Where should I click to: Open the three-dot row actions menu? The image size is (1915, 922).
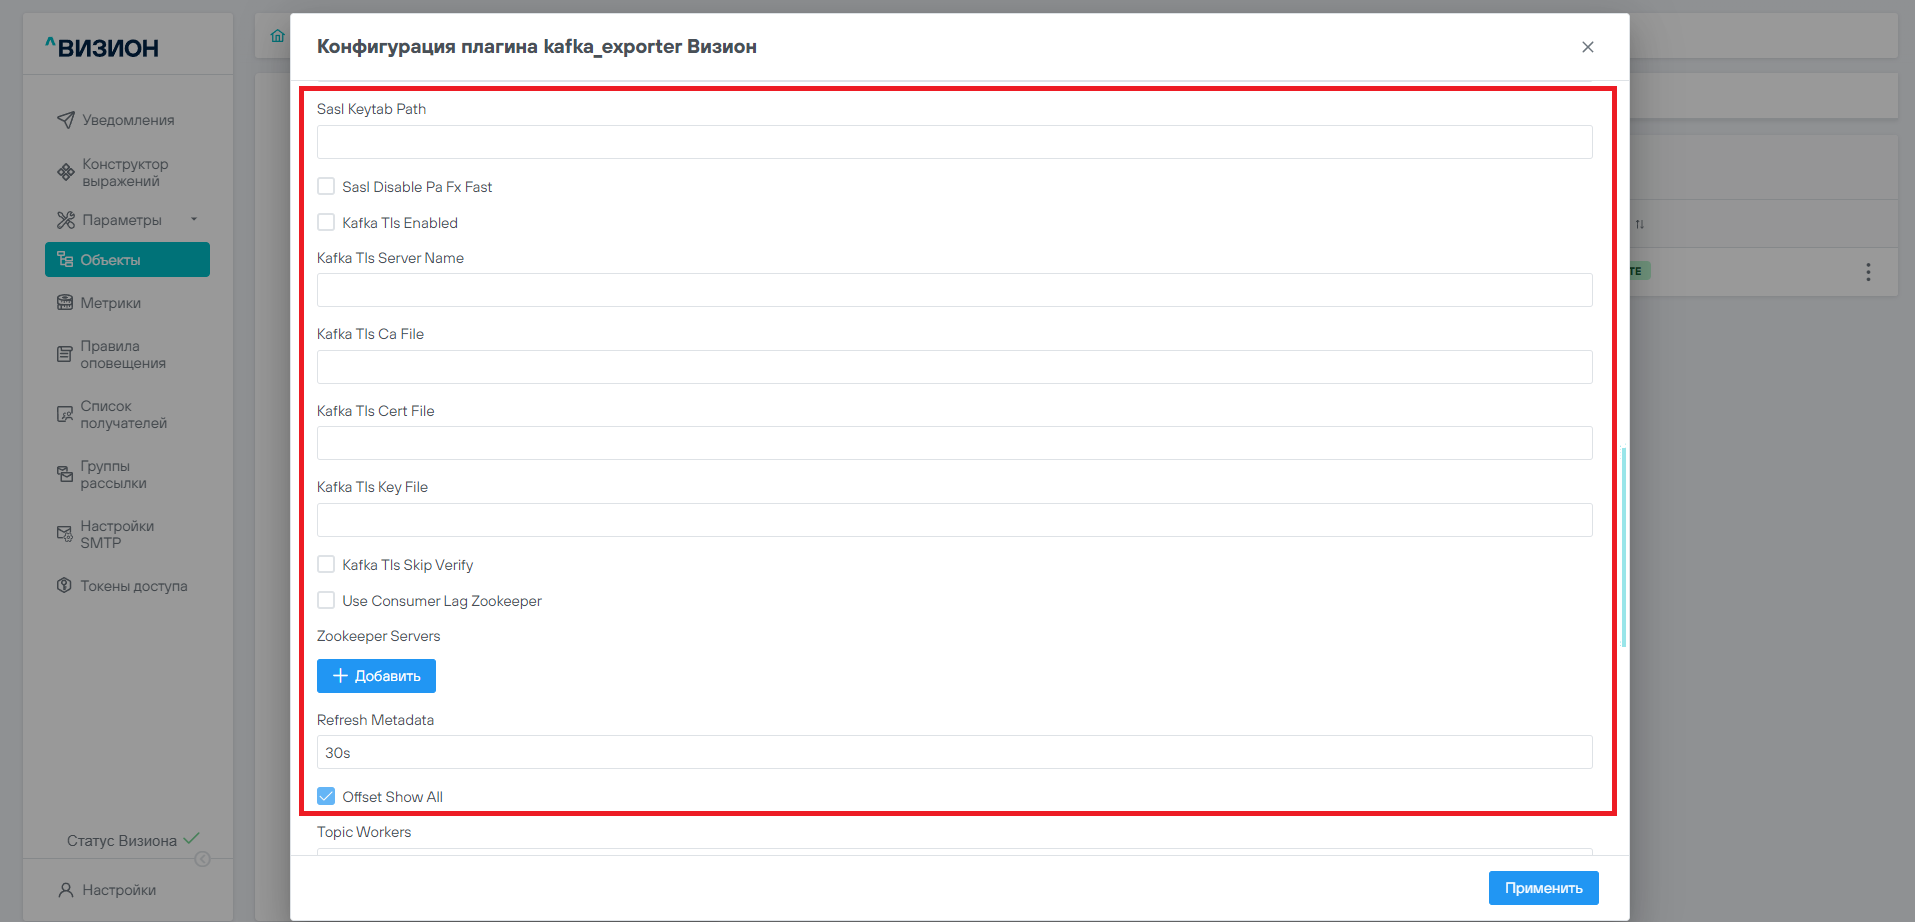1868,272
